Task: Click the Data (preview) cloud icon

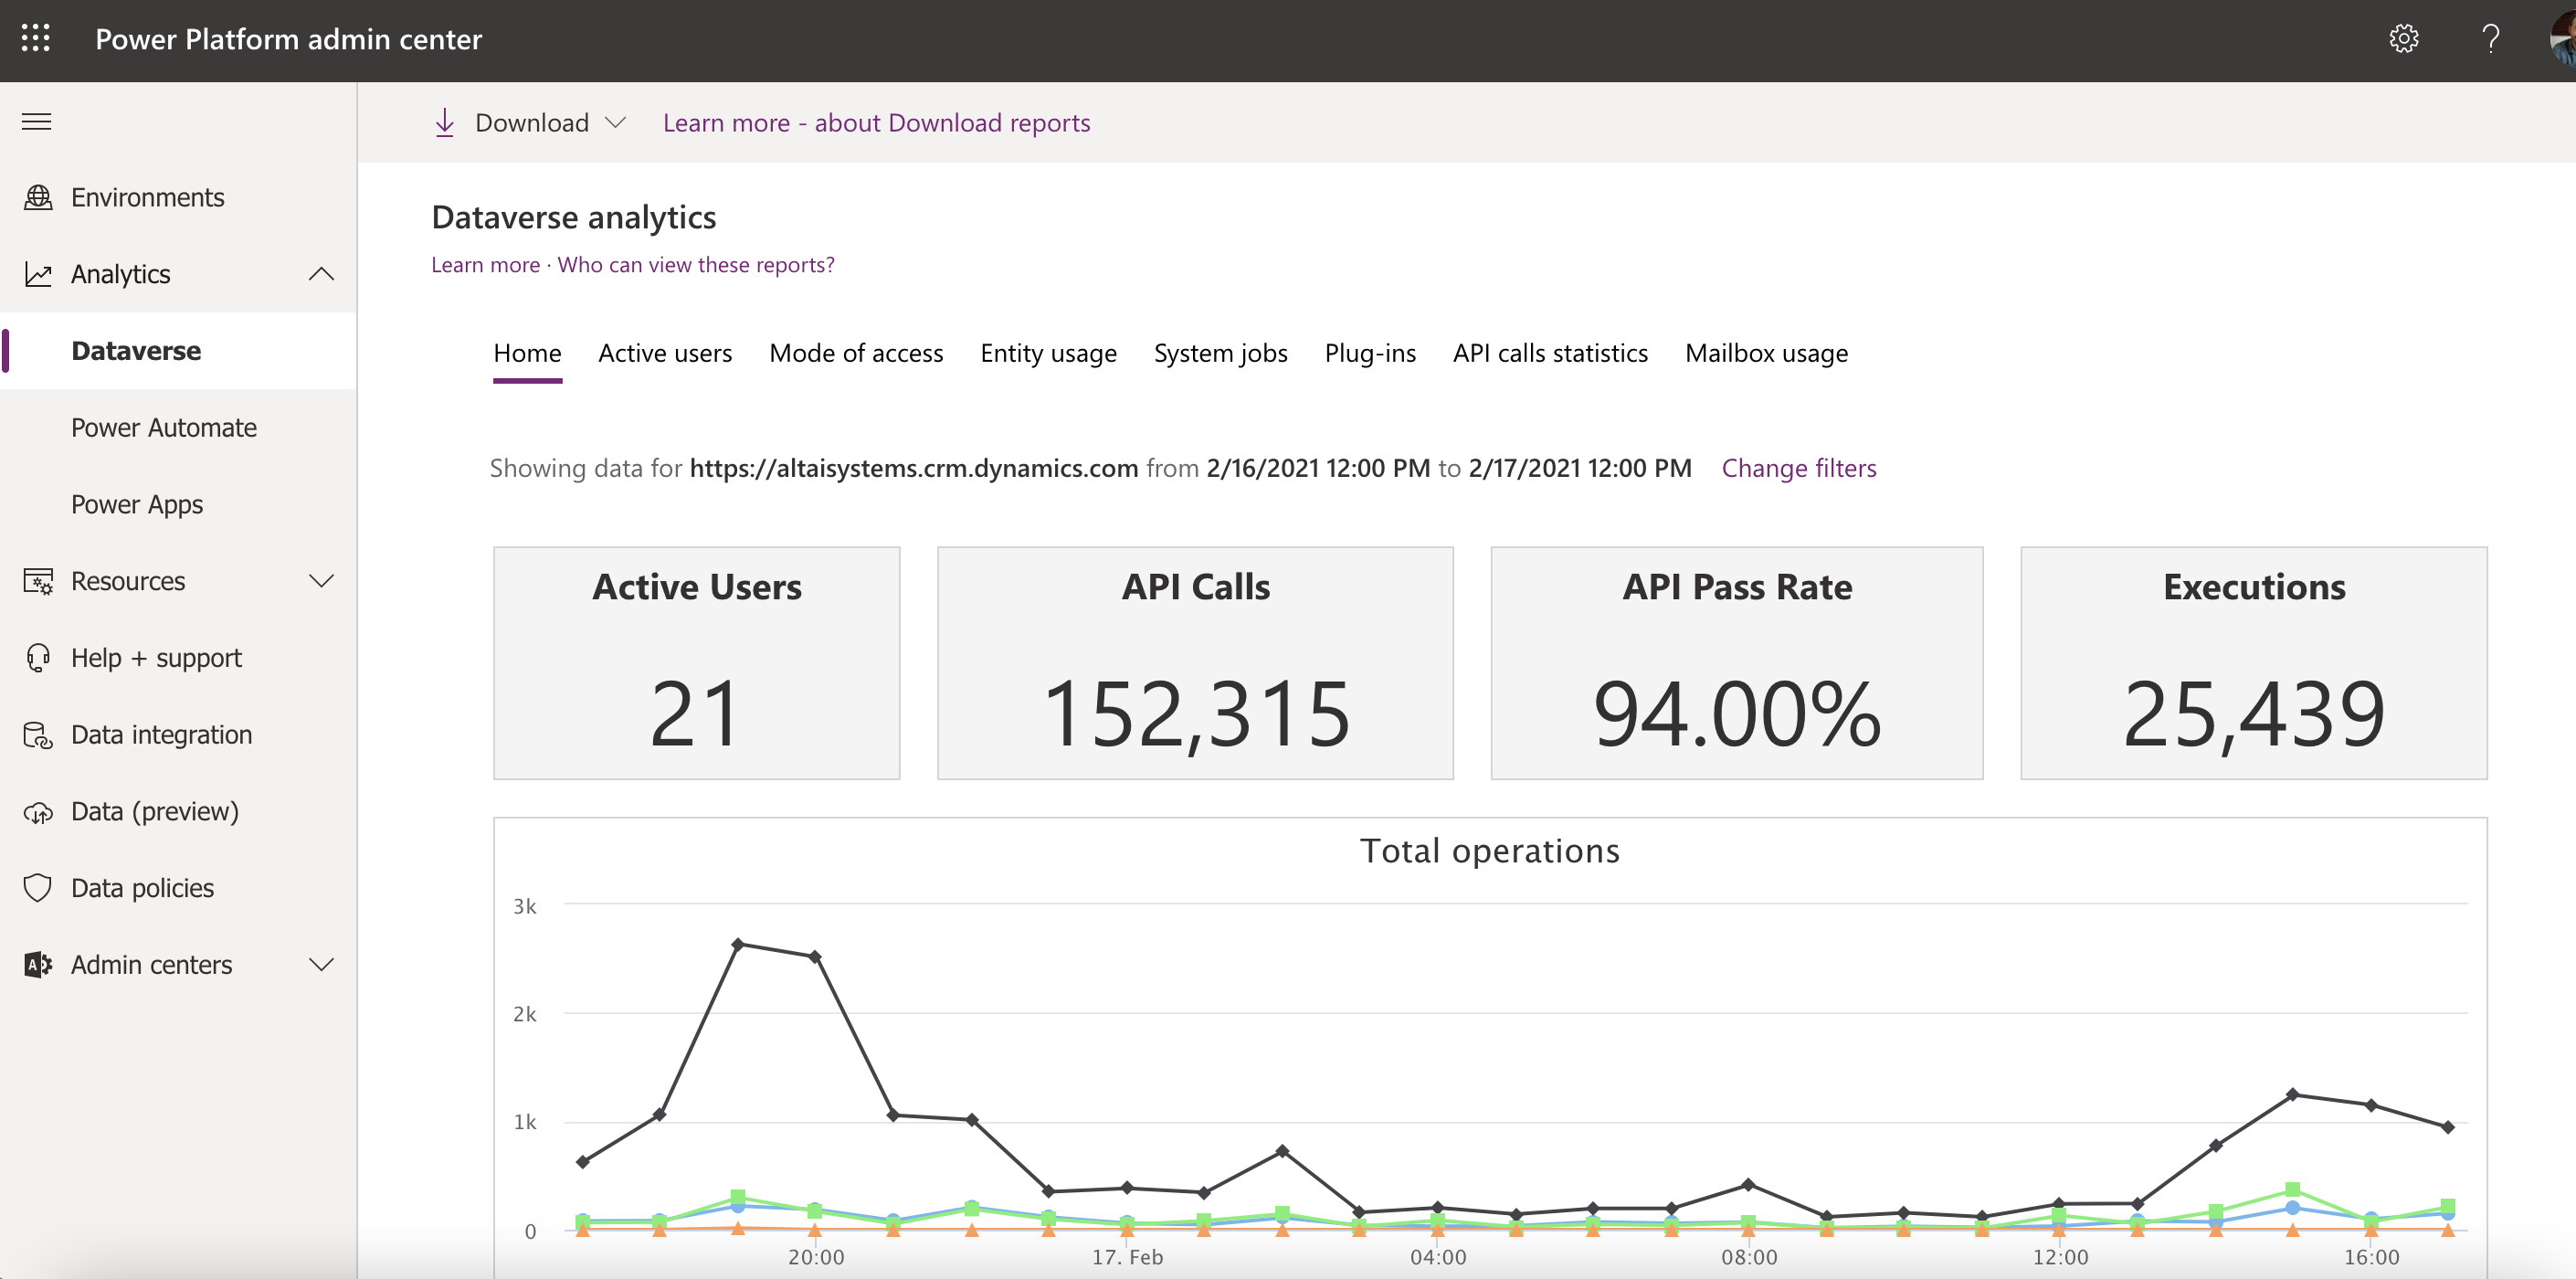Action: (38, 812)
